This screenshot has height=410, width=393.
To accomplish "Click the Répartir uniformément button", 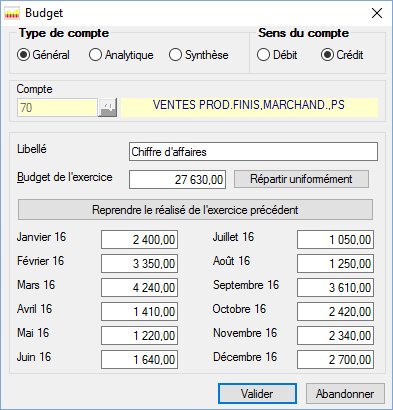I will pos(301,179).
